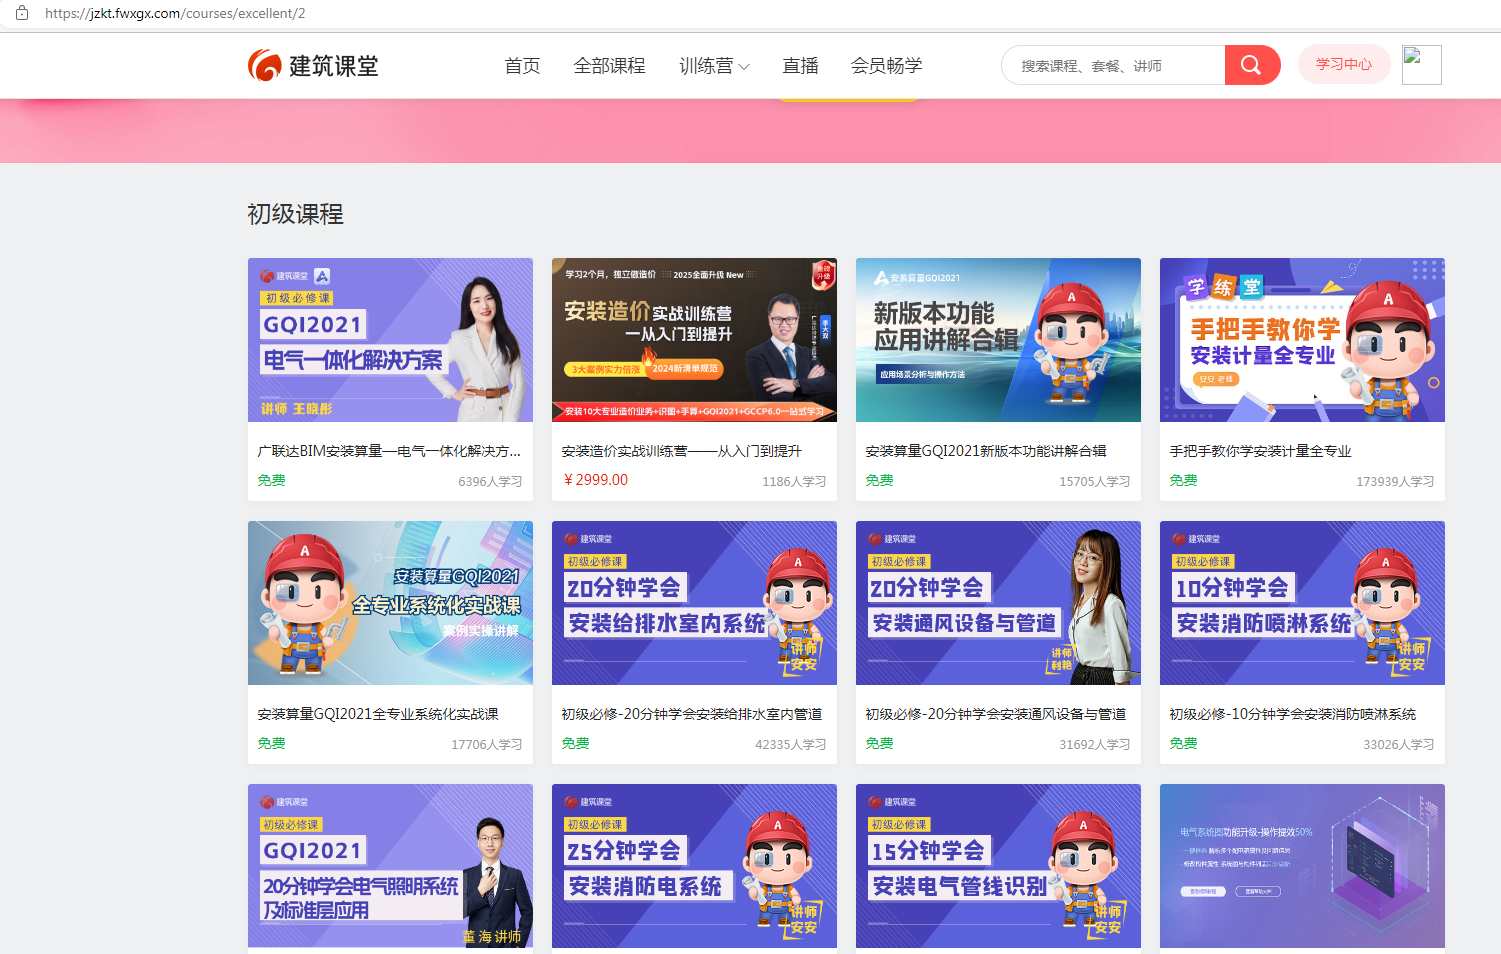Click title 初级必修-20分钟学会安装通风设备与管道

click(996, 714)
